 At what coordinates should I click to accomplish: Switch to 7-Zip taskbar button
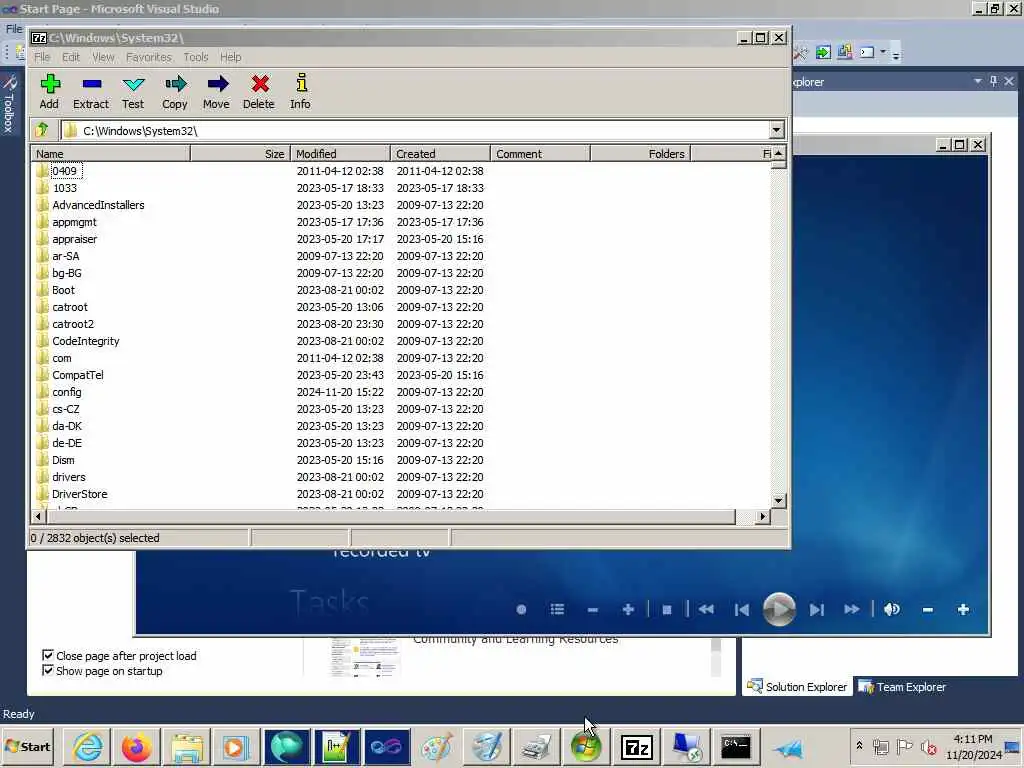pos(637,746)
